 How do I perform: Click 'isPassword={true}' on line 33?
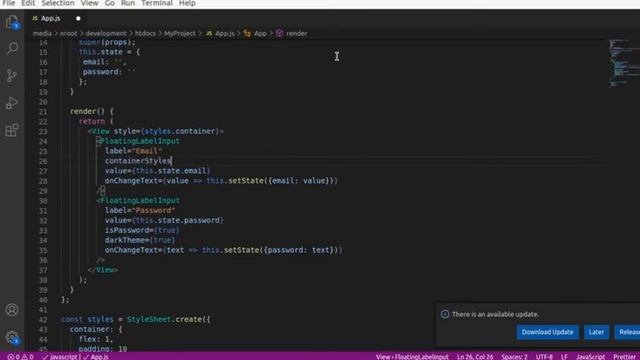click(142, 230)
